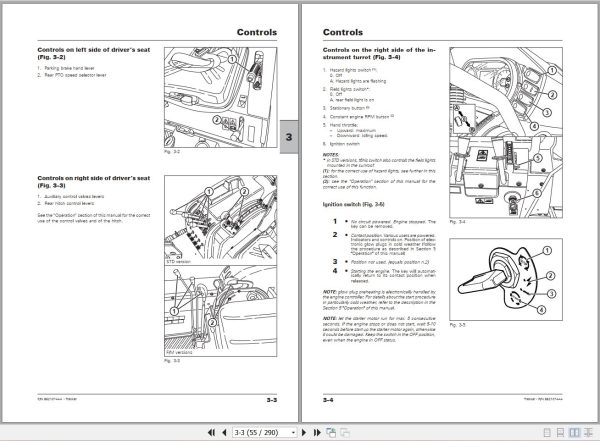Go to the previous page
The image size is (600, 441).
[x=224, y=433]
